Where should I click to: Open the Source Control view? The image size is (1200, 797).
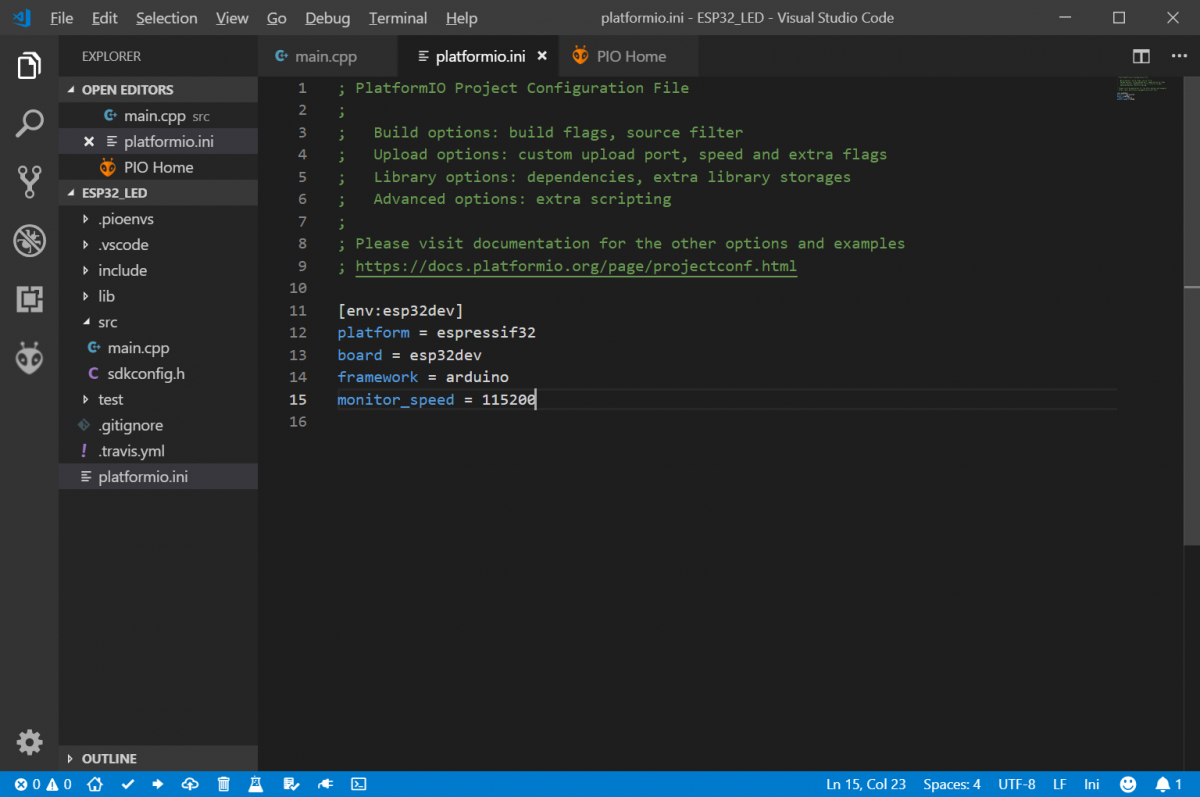29,182
